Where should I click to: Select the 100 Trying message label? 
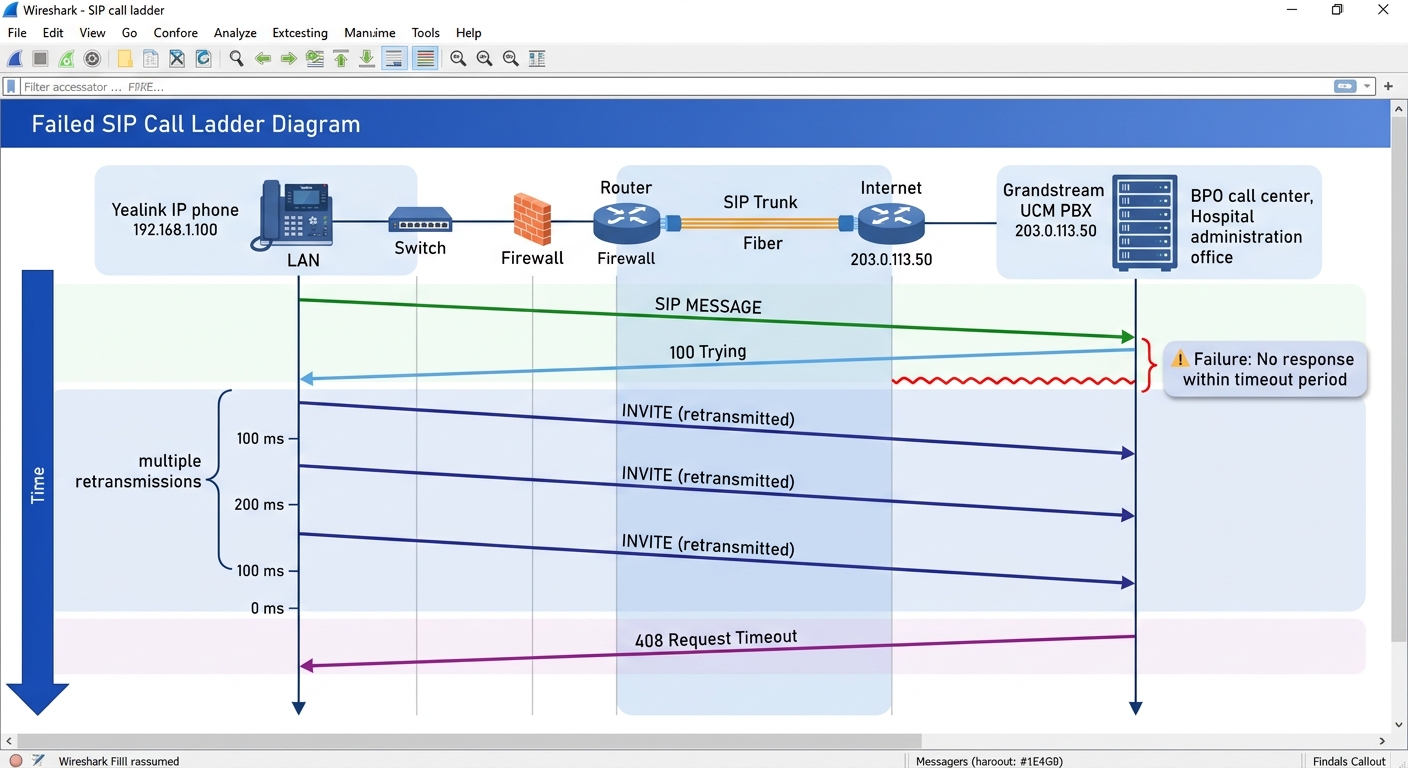tap(707, 352)
